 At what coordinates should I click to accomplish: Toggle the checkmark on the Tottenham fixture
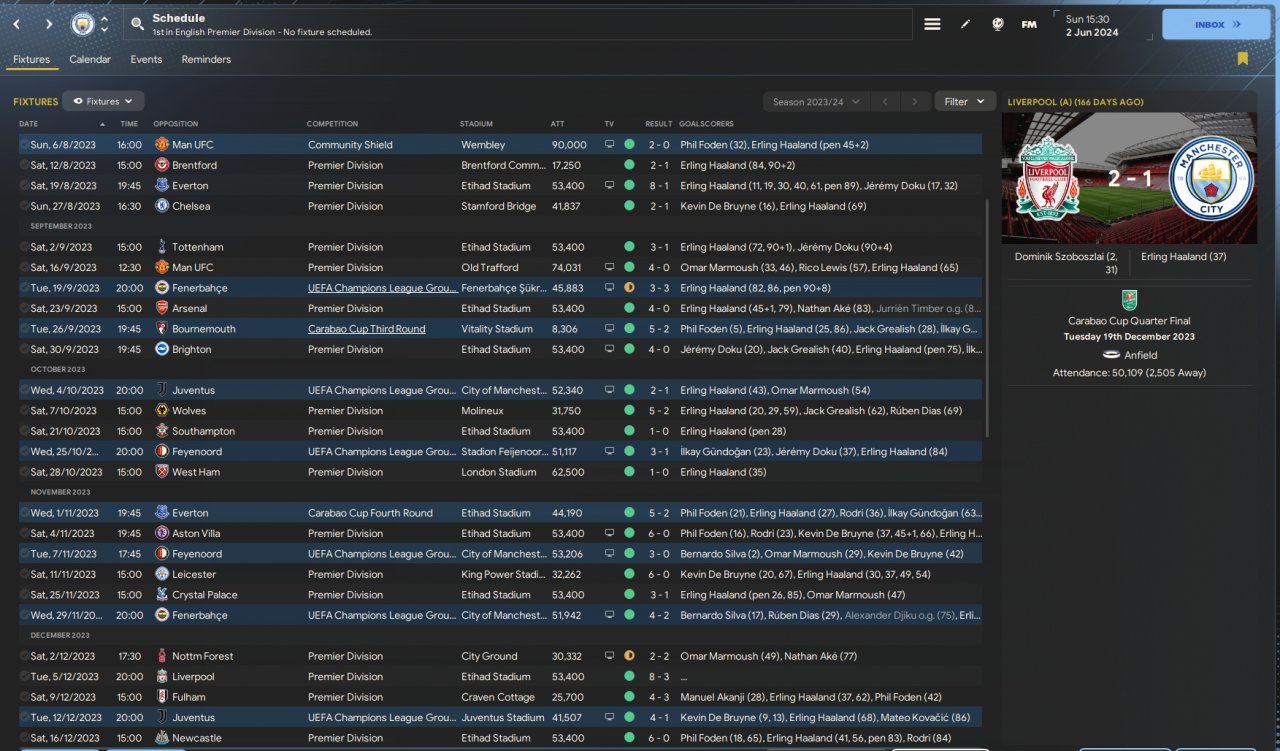(24, 247)
